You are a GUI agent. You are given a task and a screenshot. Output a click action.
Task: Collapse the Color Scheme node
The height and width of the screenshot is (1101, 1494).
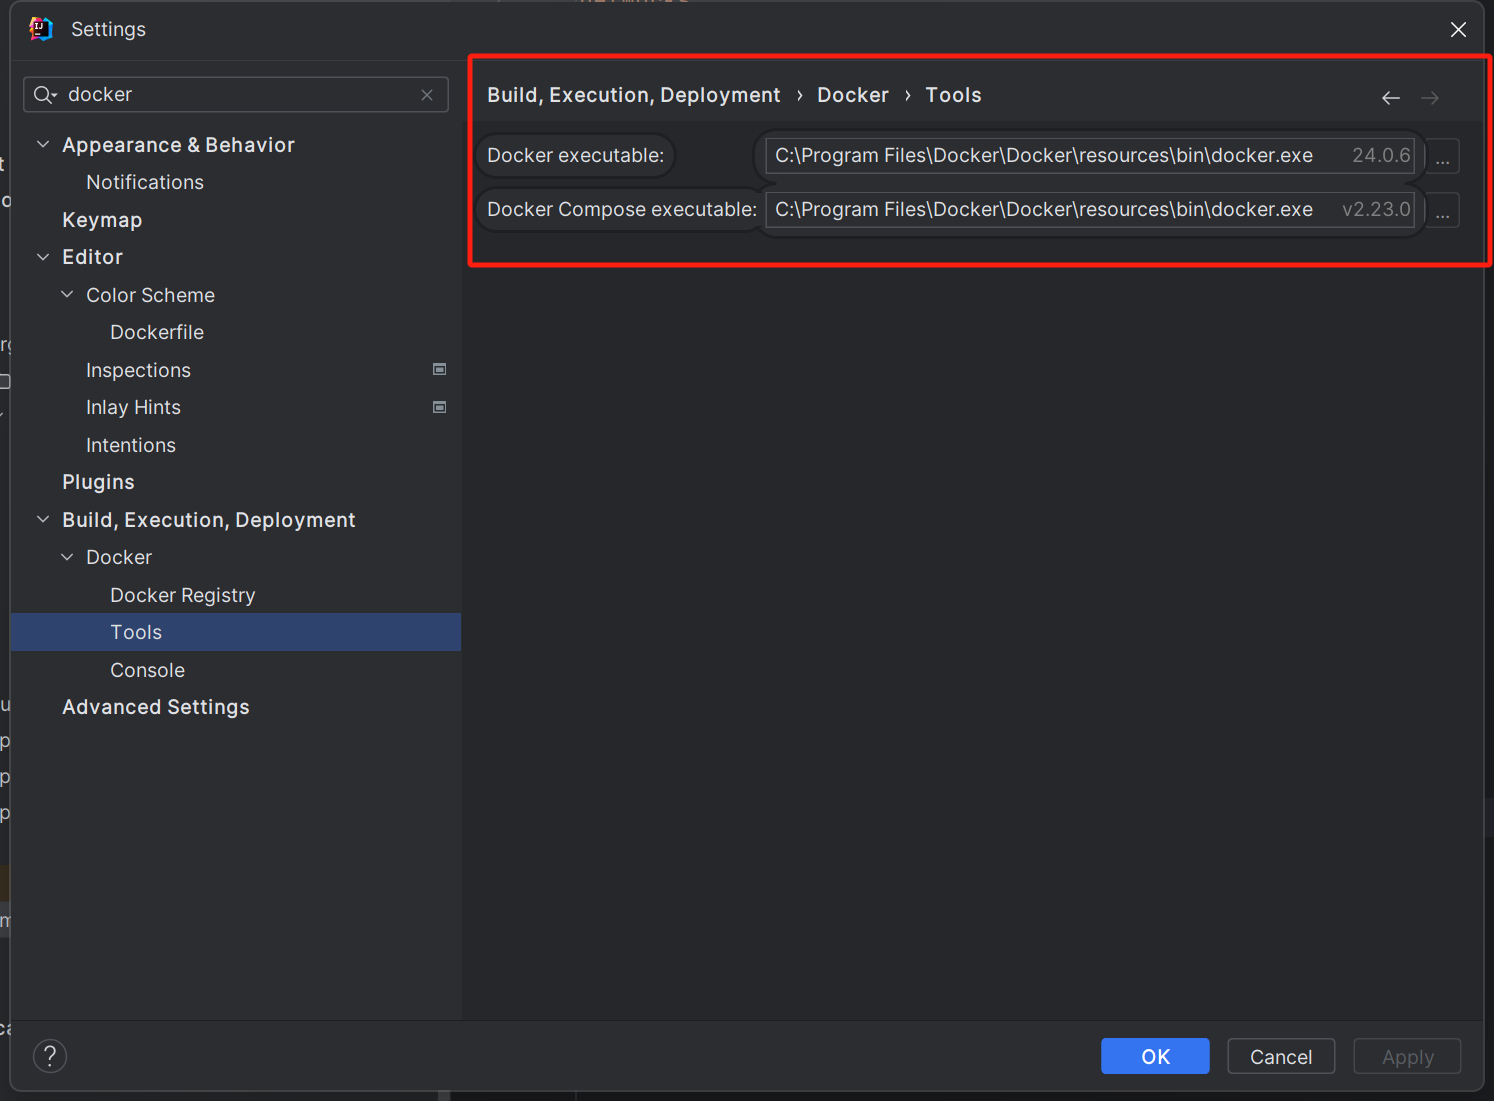tap(67, 295)
